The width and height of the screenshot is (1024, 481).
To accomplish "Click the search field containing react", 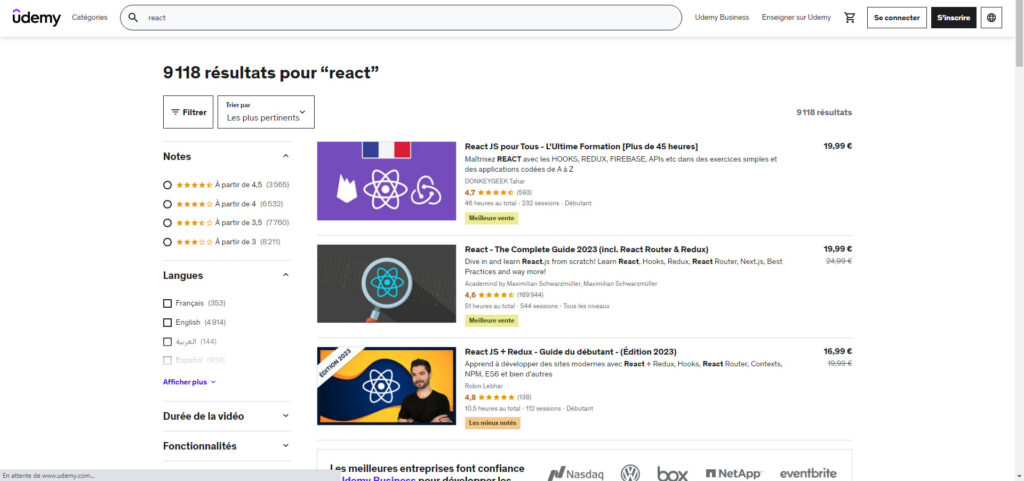I will (x=400, y=18).
